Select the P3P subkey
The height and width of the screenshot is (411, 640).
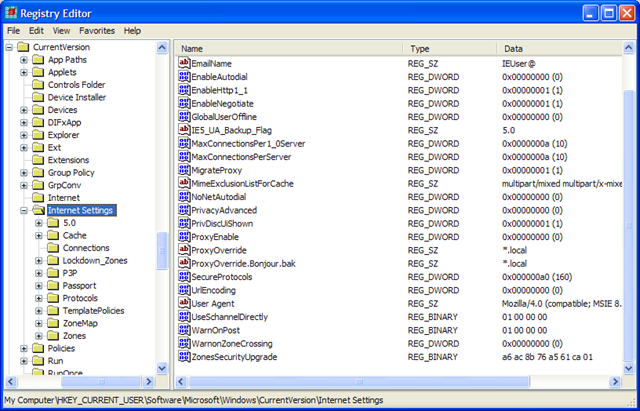(x=70, y=273)
